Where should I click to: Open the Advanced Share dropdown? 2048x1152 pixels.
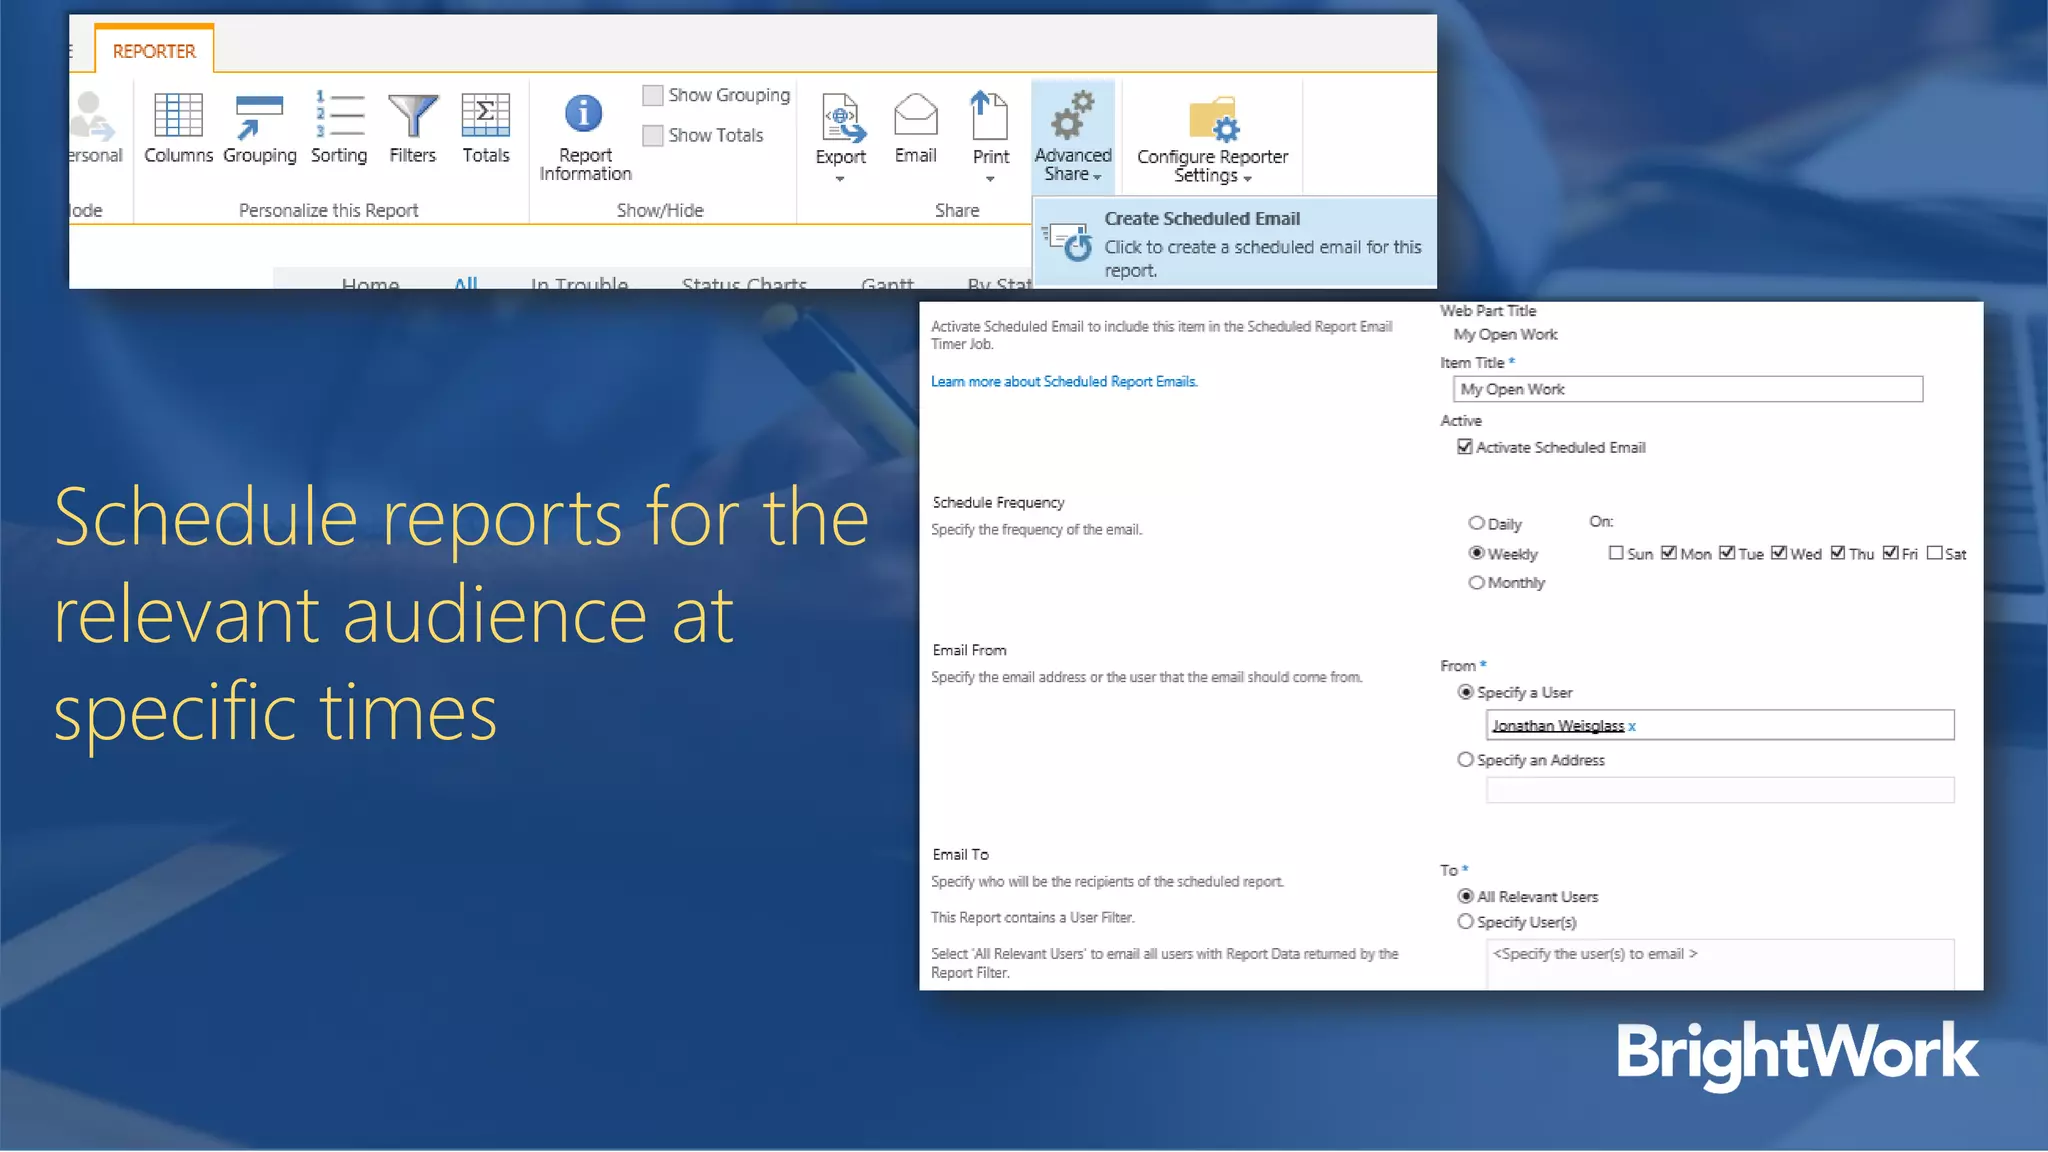coord(1073,137)
